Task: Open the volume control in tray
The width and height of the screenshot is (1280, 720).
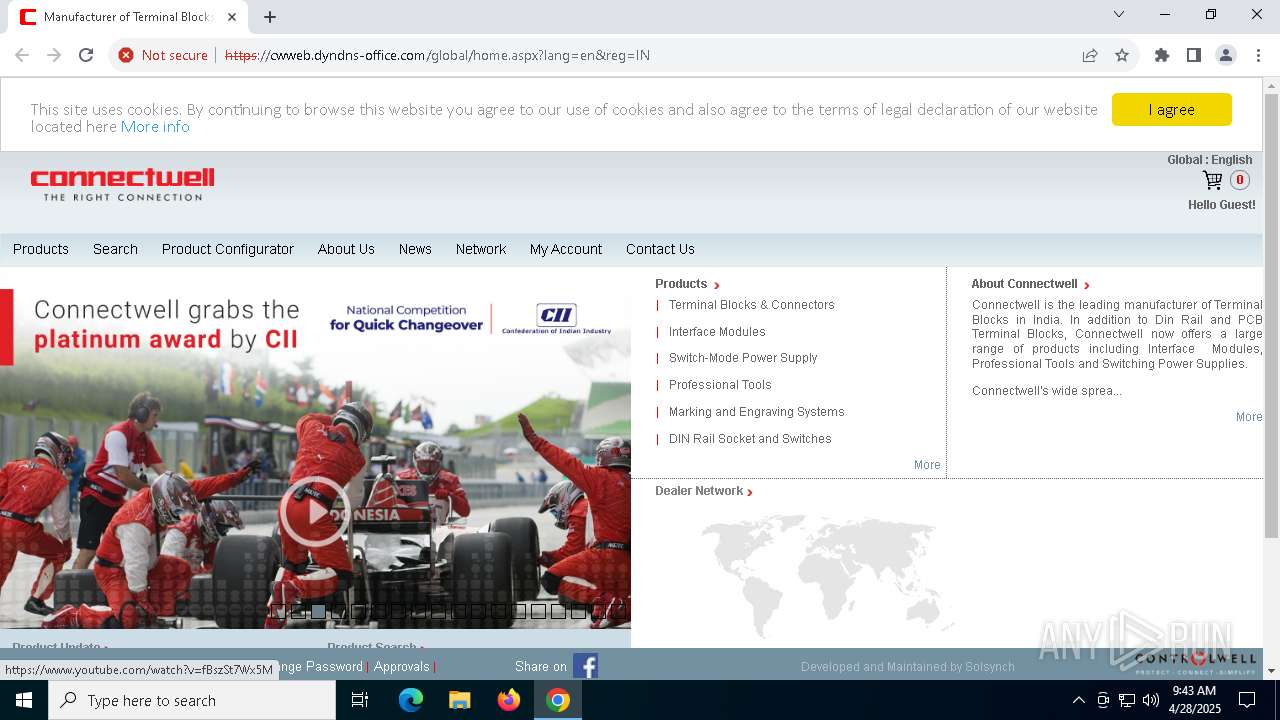Action: point(1151,700)
